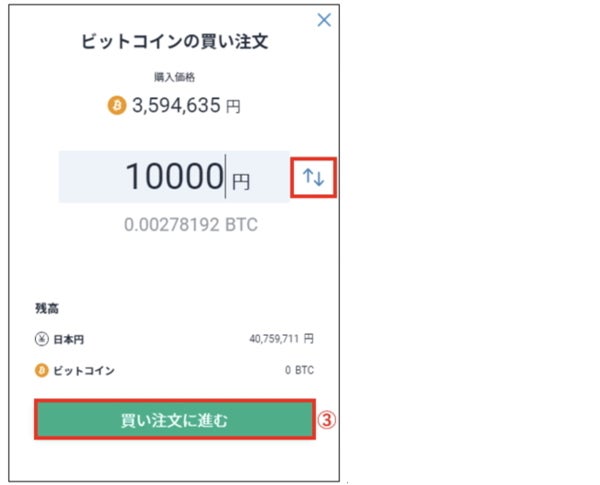Click the Bitcoin icon in the balance list

pos(42,370)
